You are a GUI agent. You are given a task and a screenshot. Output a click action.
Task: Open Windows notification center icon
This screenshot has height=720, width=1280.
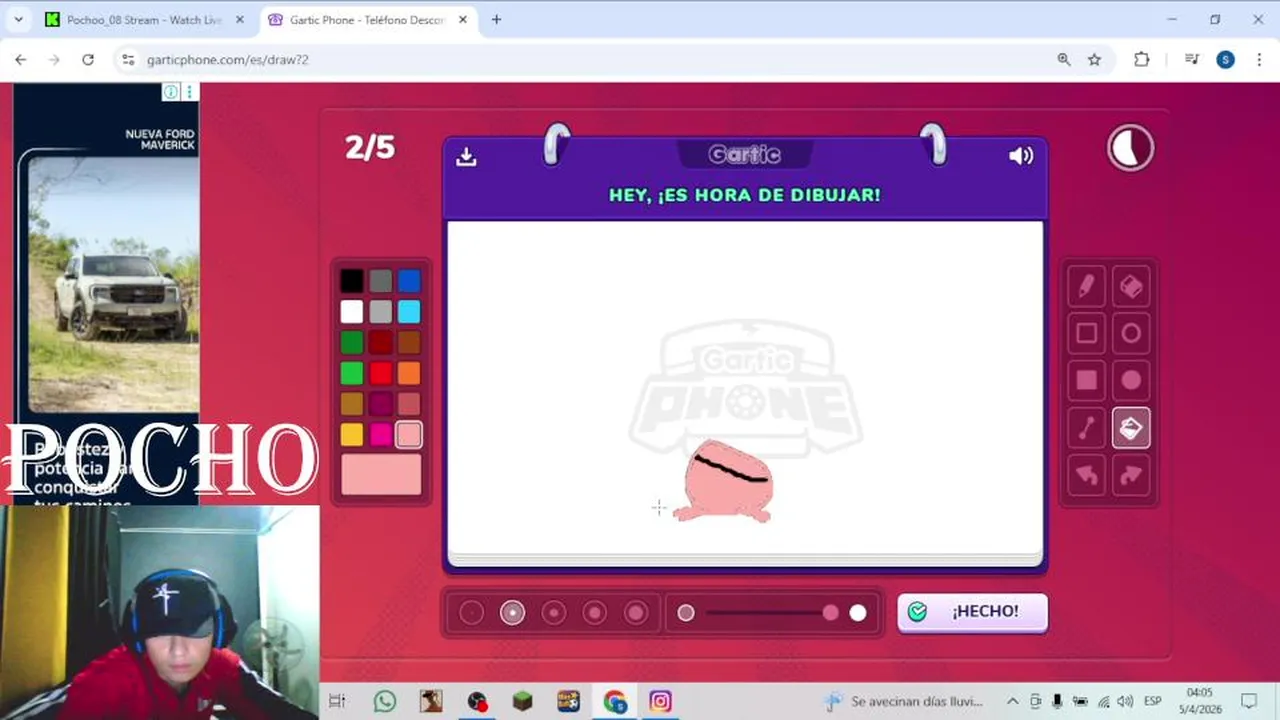[1249, 701]
